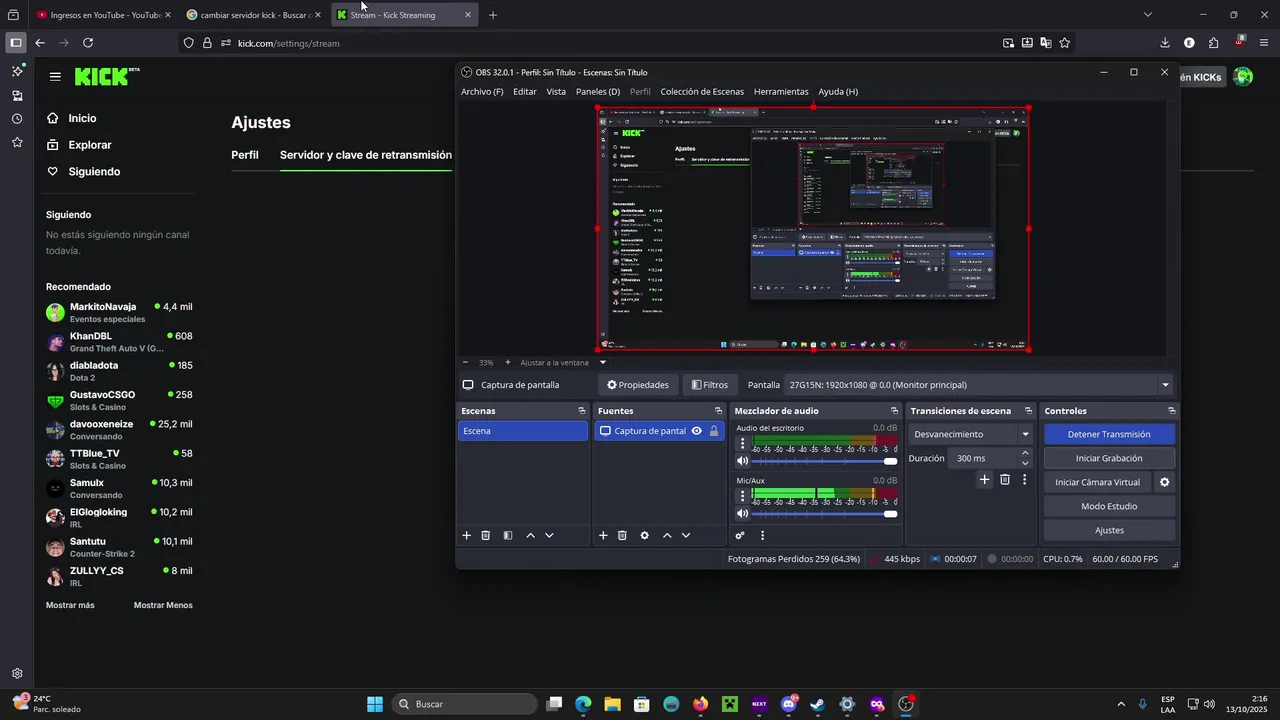The image size is (1280, 720).
Task: Click Detener Transmisión button
Action: point(1109,434)
